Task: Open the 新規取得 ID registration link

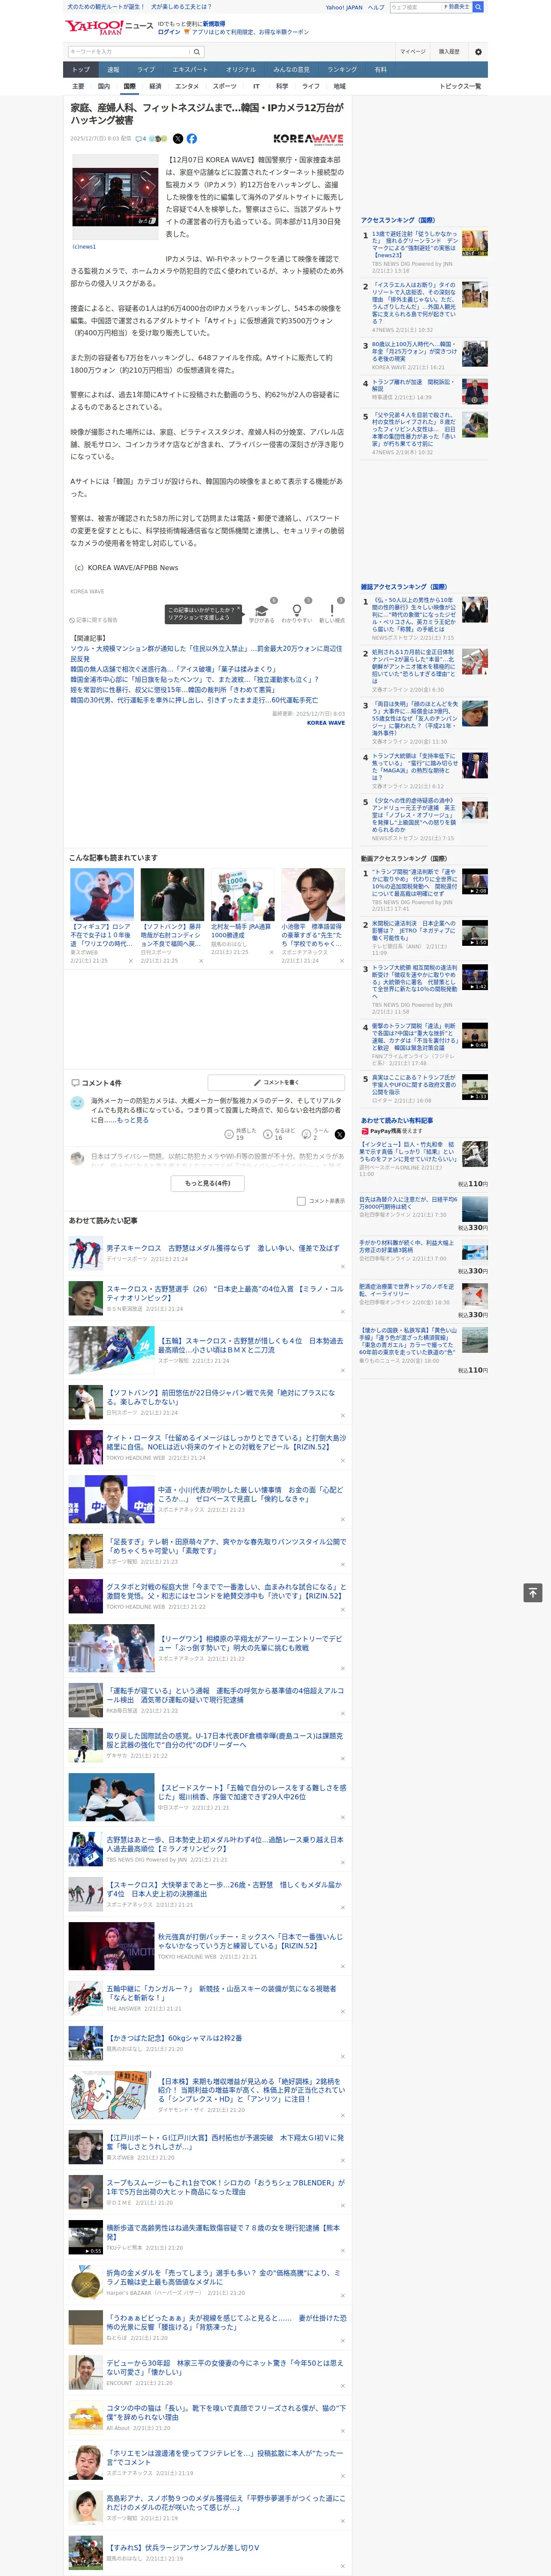Action: [214, 23]
